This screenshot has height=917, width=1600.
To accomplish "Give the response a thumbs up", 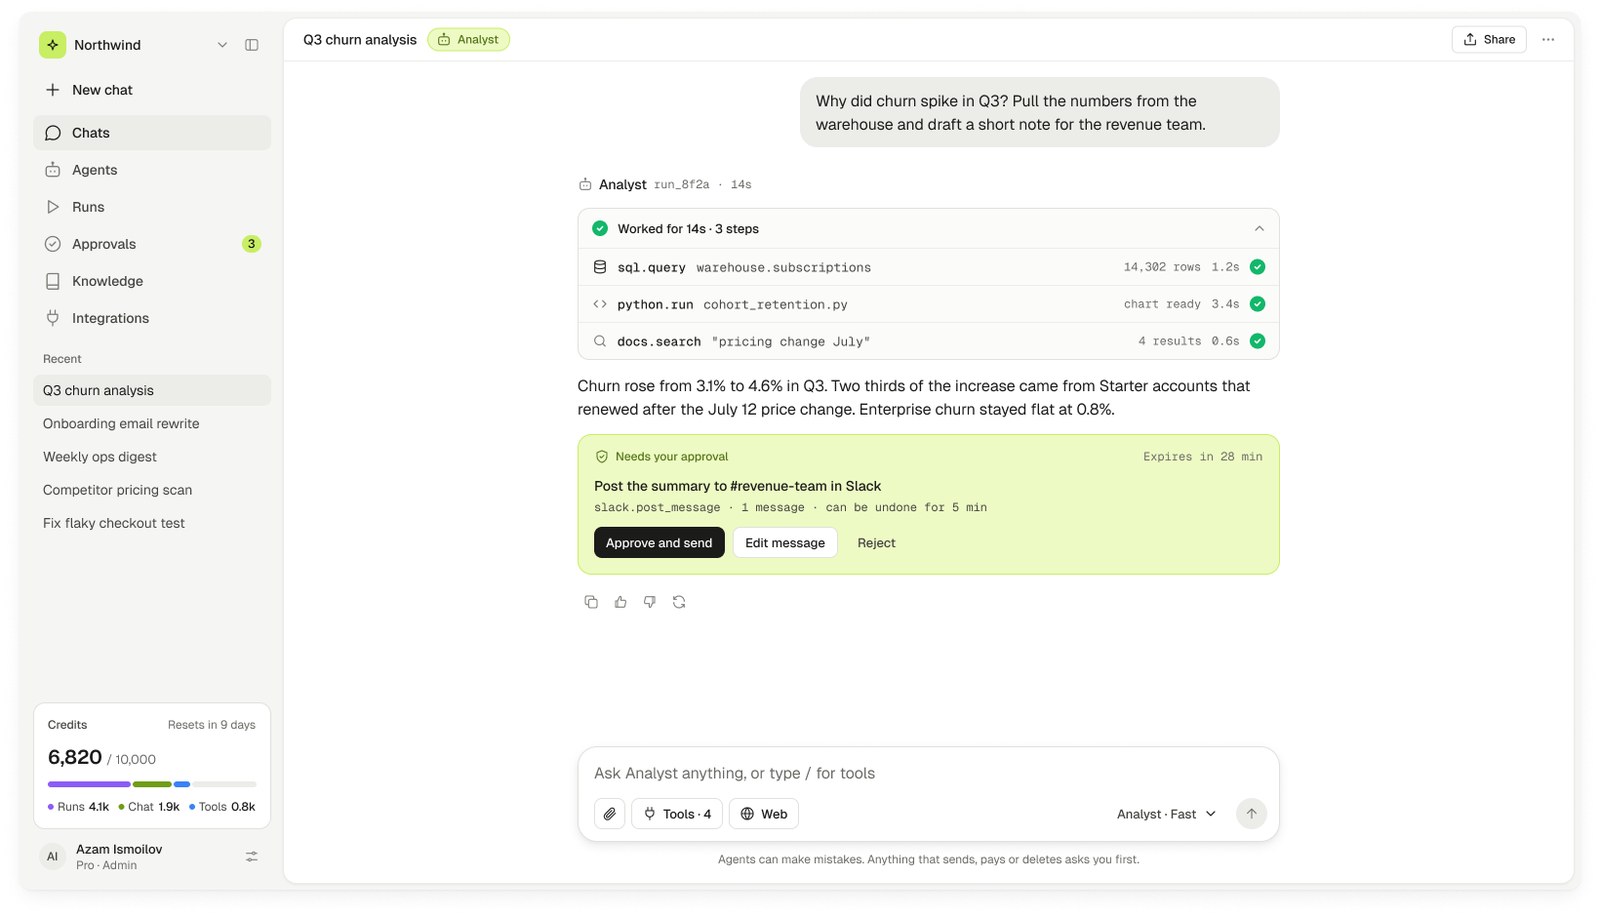I will tap(621, 602).
